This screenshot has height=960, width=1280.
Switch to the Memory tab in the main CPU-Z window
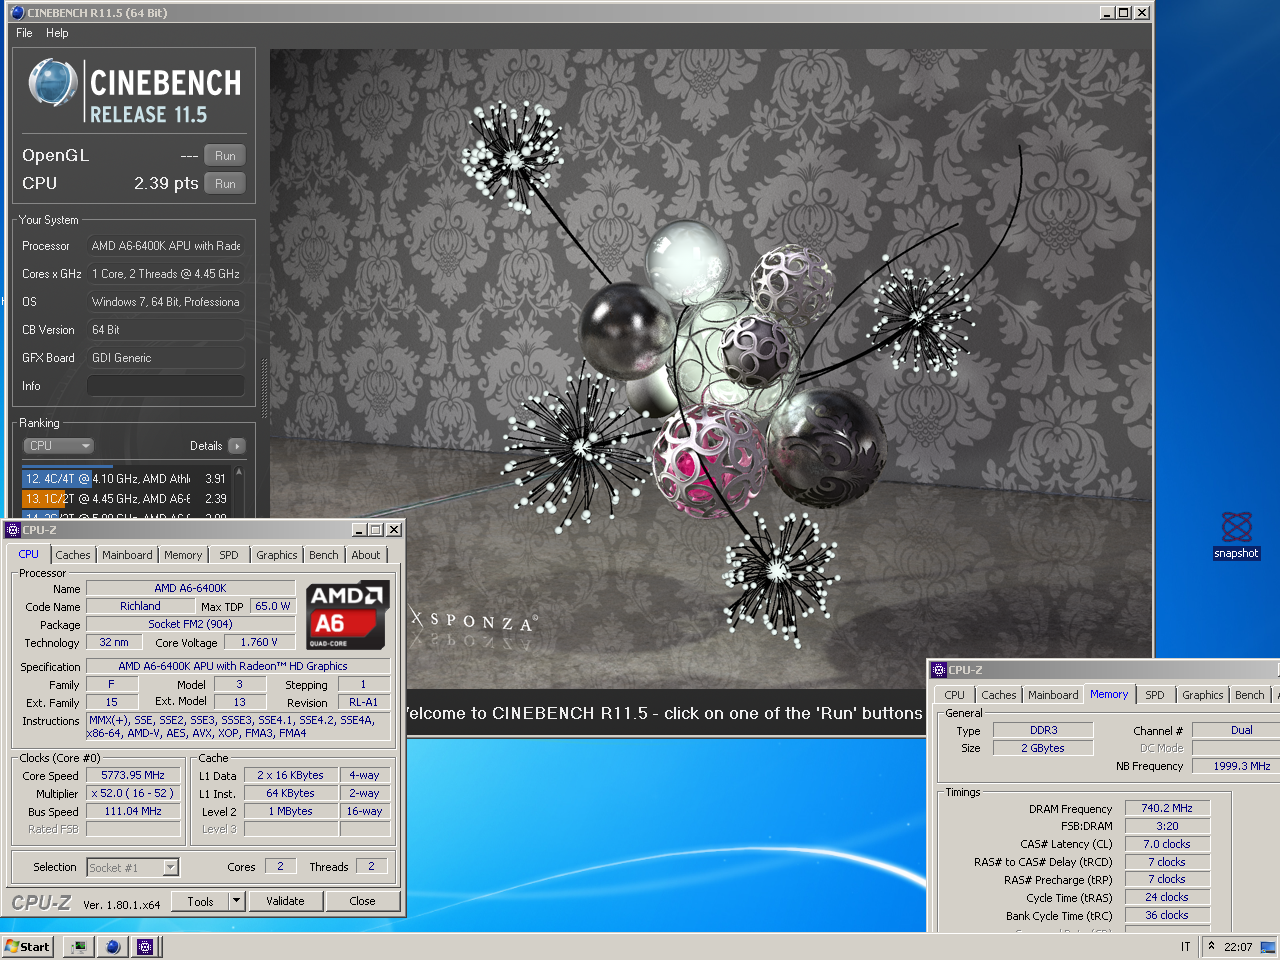[183, 555]
